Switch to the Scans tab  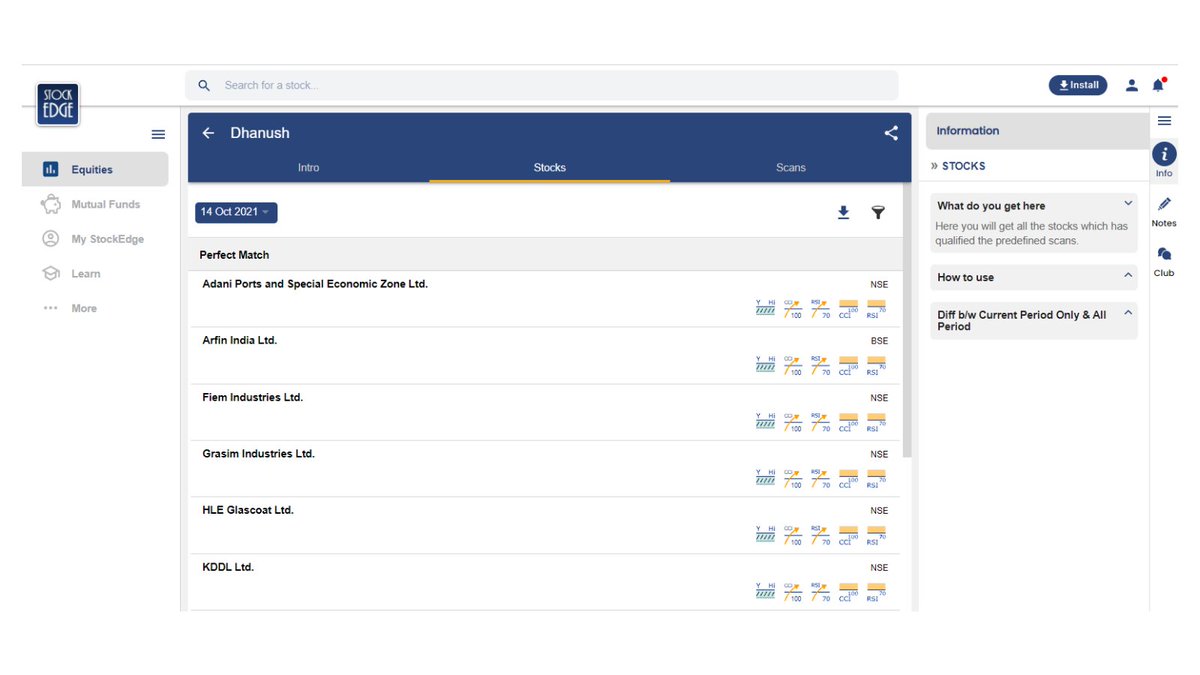tap(791, 167)
